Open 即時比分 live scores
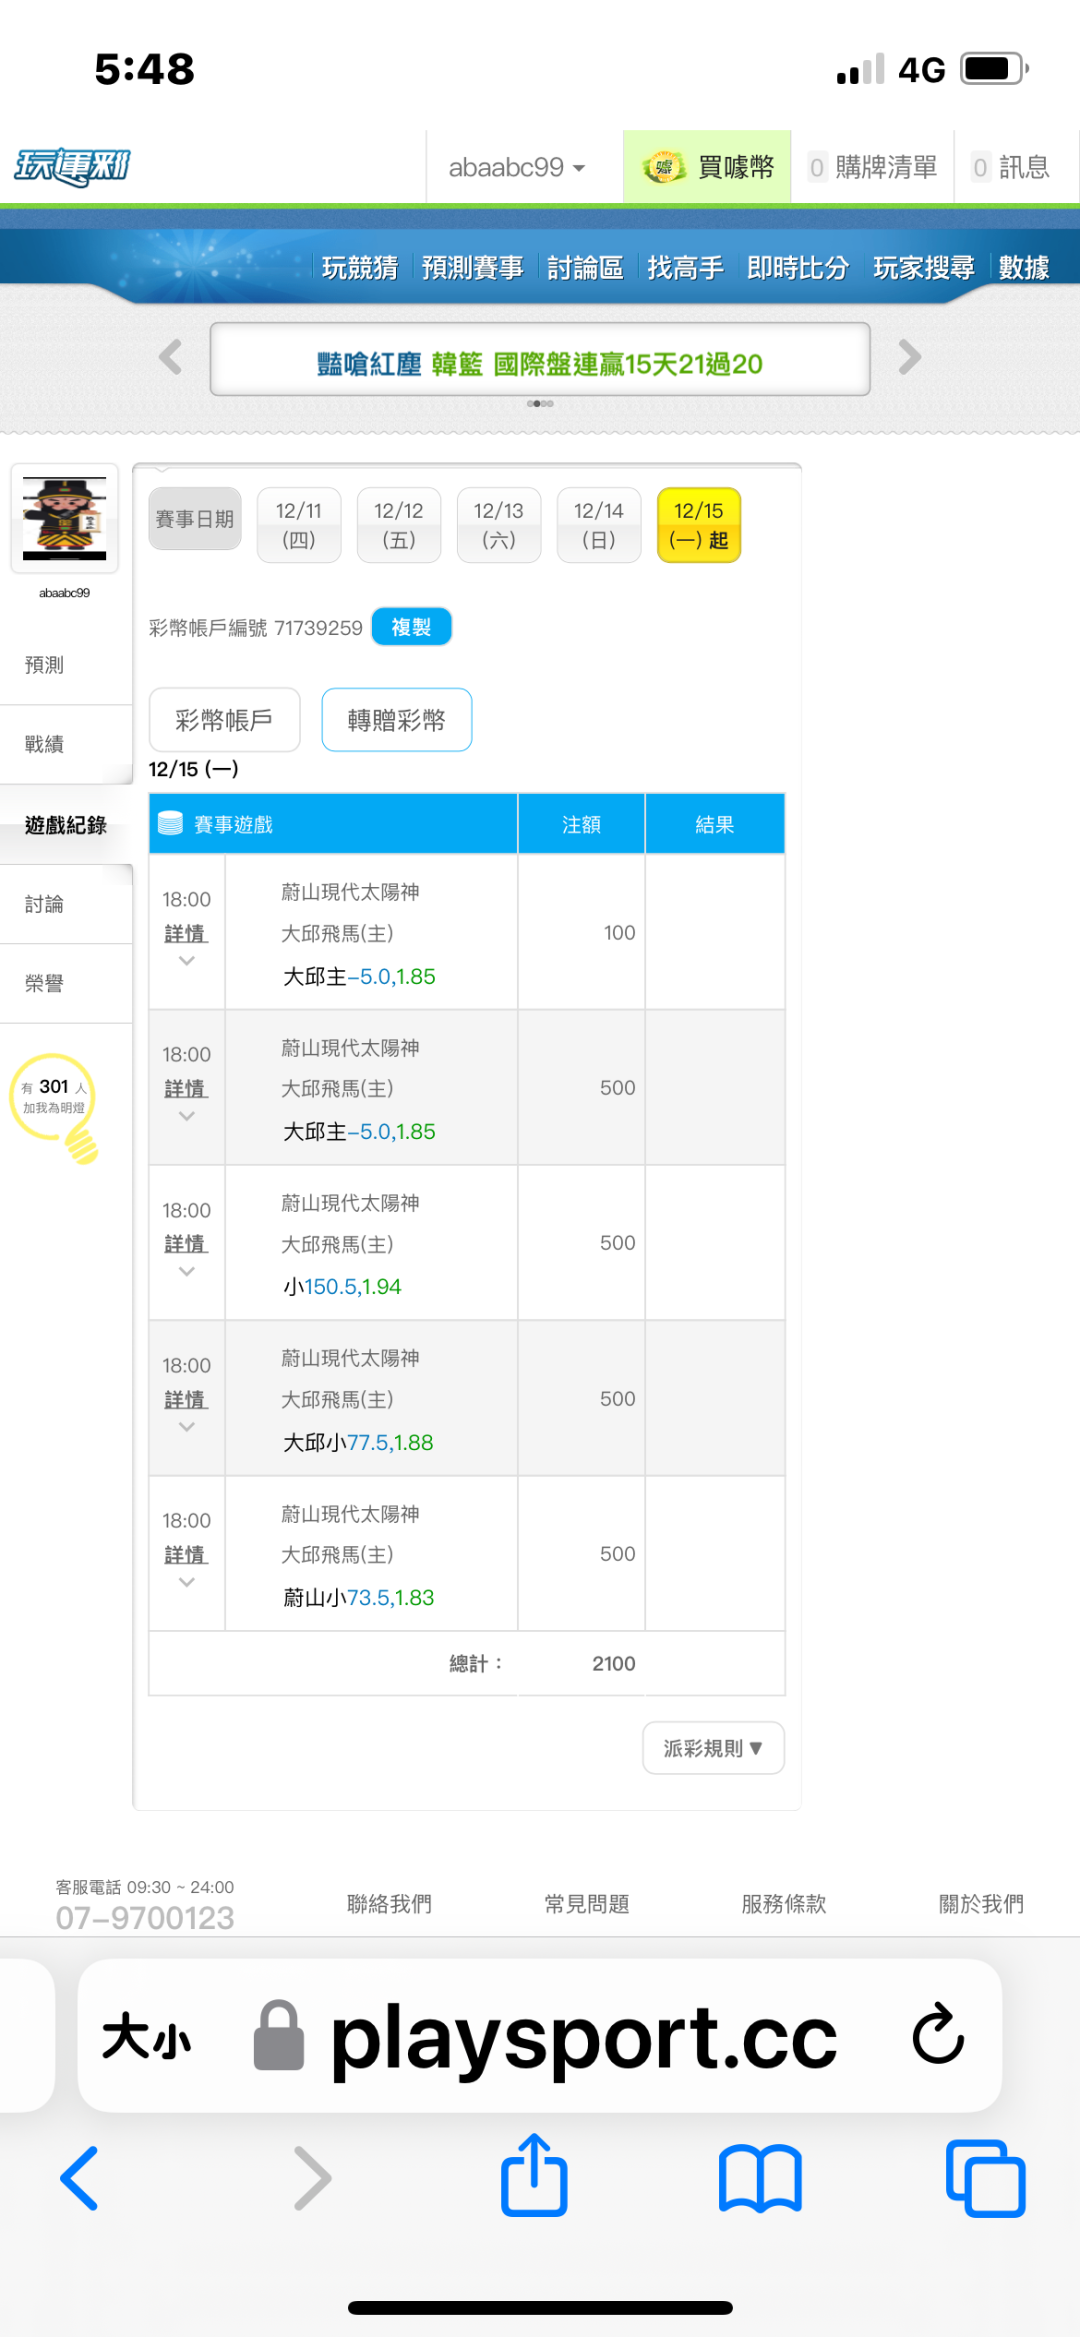Image resolution: width=1080 pixels, height=2337 pixels. (798, 268)
